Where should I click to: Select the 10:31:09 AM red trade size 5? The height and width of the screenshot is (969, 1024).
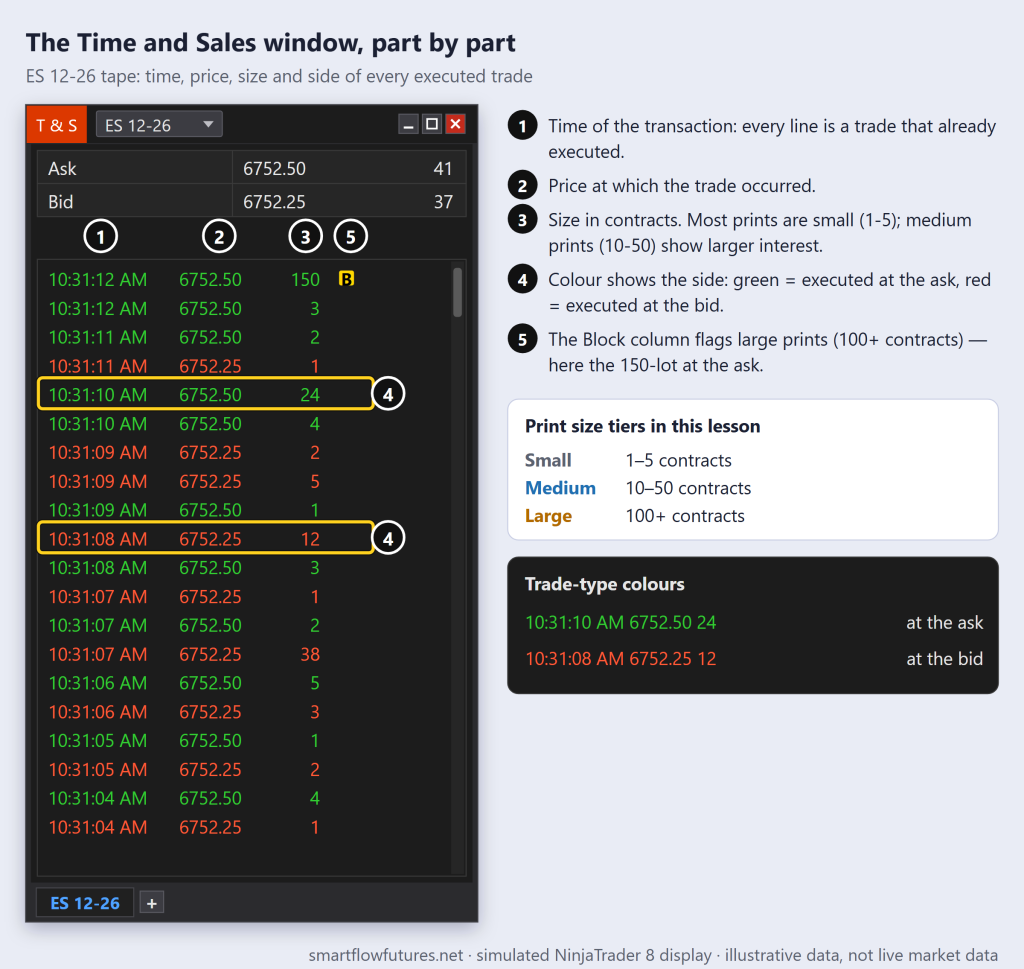tap(244, 481)
